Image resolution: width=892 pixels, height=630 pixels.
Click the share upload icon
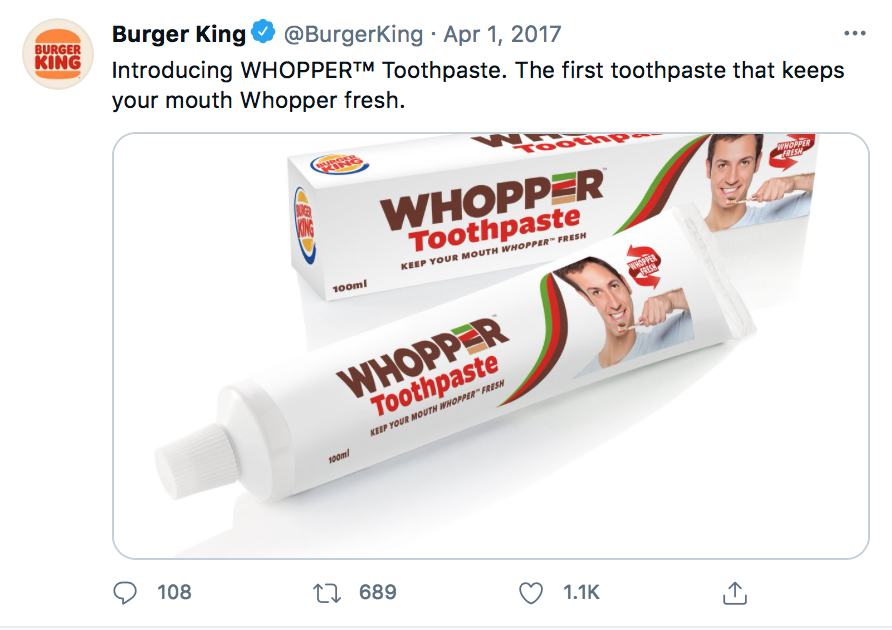point(735,593)
